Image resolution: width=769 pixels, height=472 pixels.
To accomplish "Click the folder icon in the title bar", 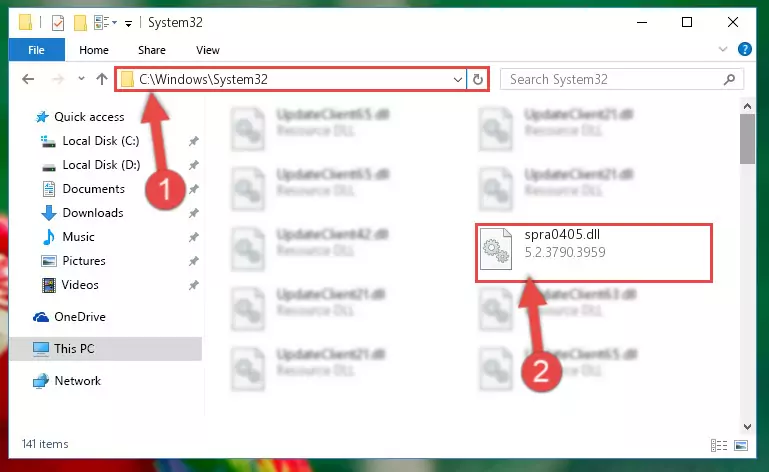I will point(26,23).
